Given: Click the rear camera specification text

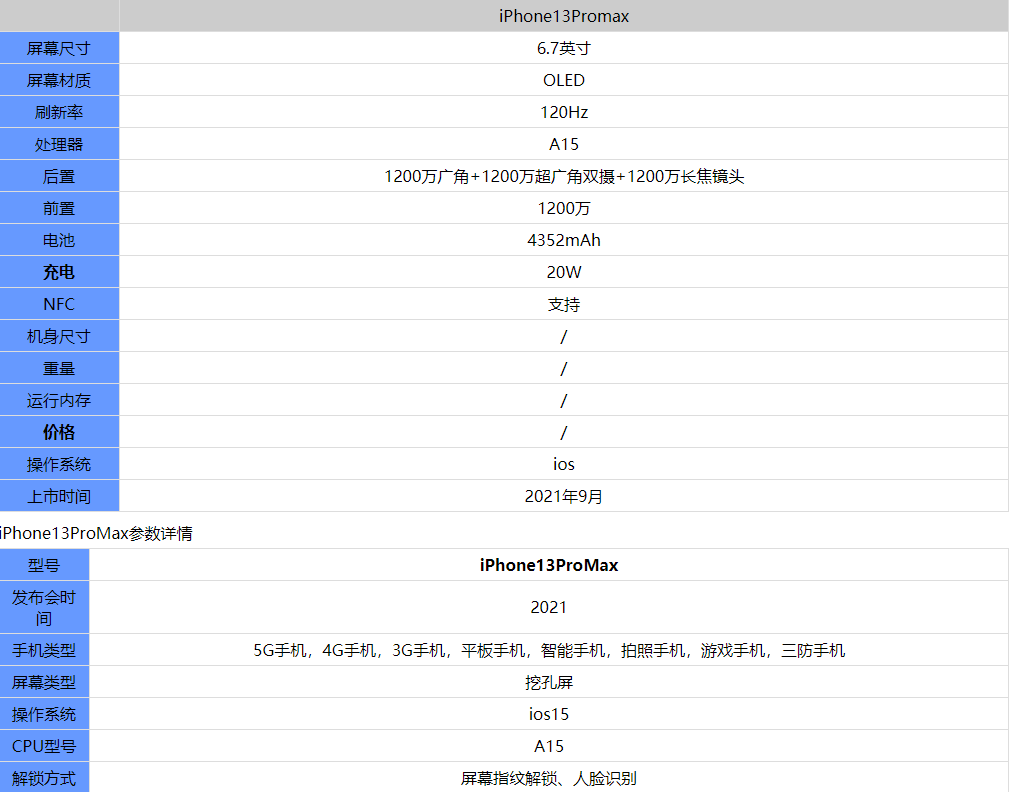Looking at the screenshot, I should (563, 176).
